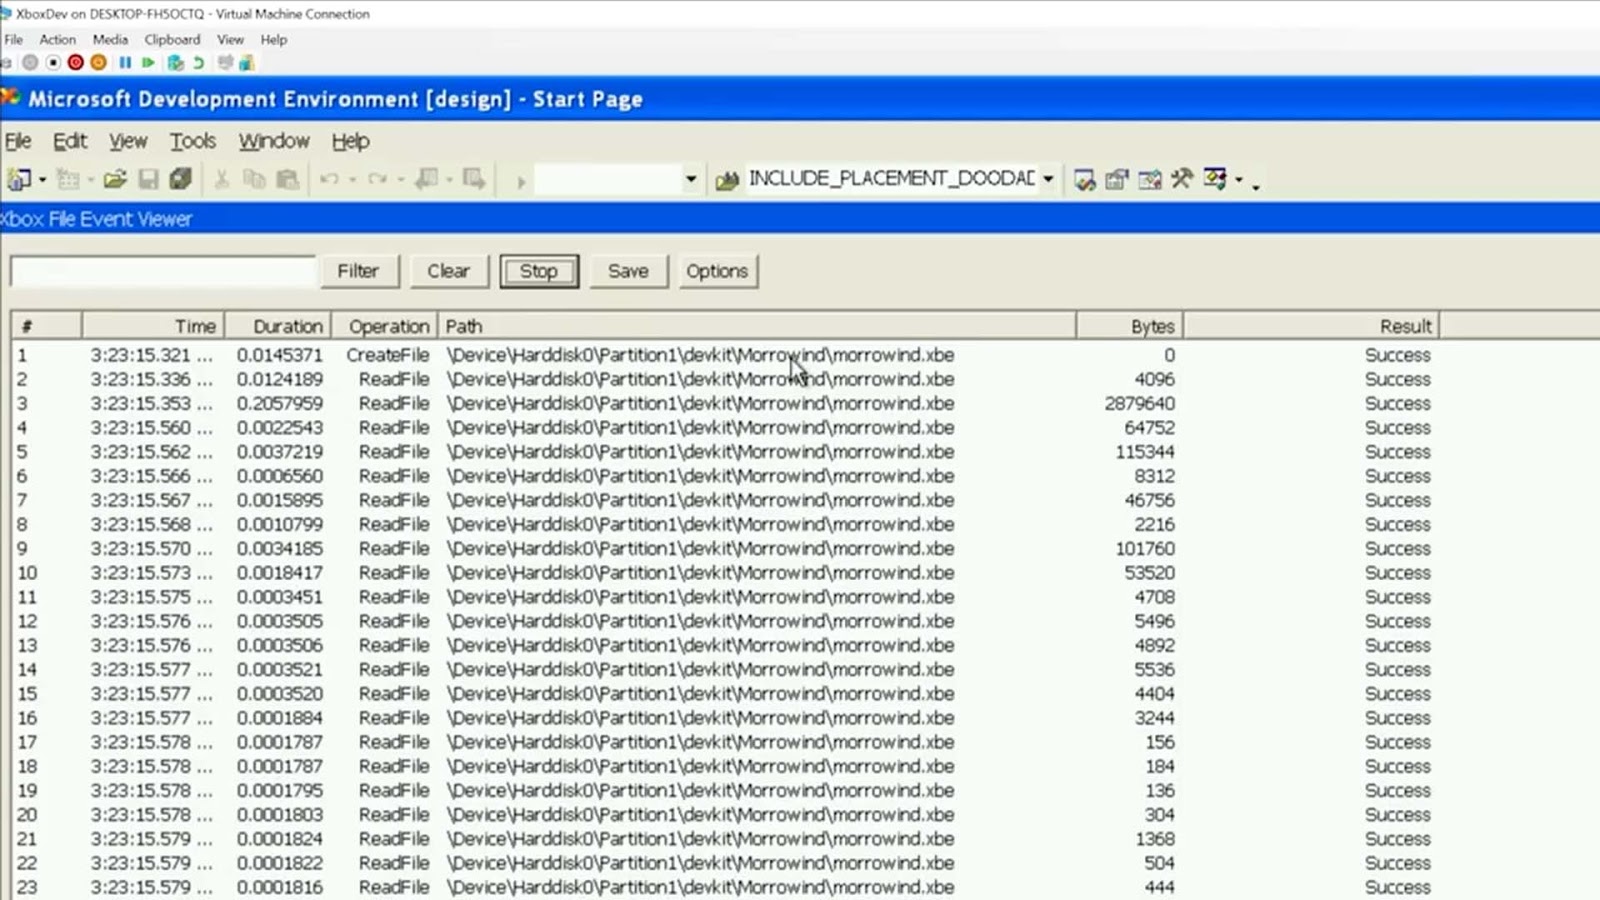
Task: Click the VM Turn Off black-square icon
Action: [x=53, y=62]
